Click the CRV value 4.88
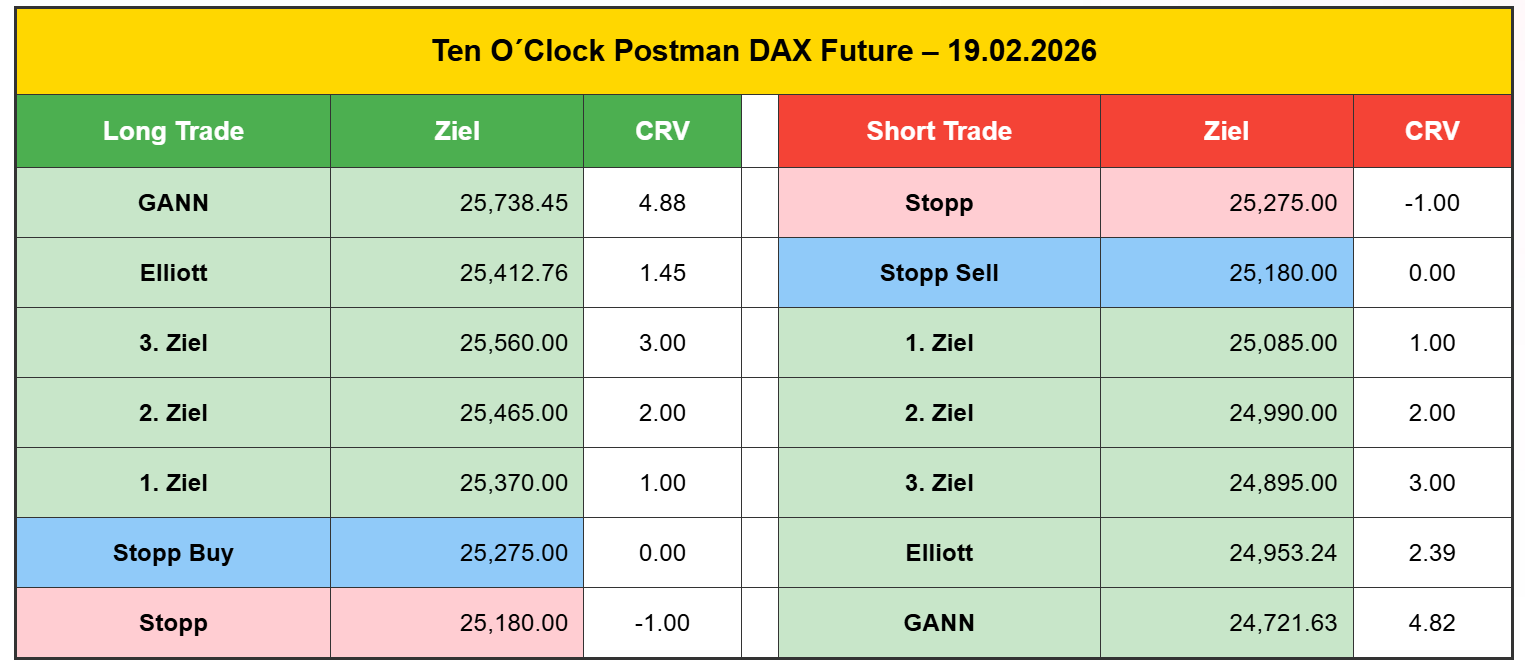This screenshot has height=667, width=1525. (x=662, y=203)
